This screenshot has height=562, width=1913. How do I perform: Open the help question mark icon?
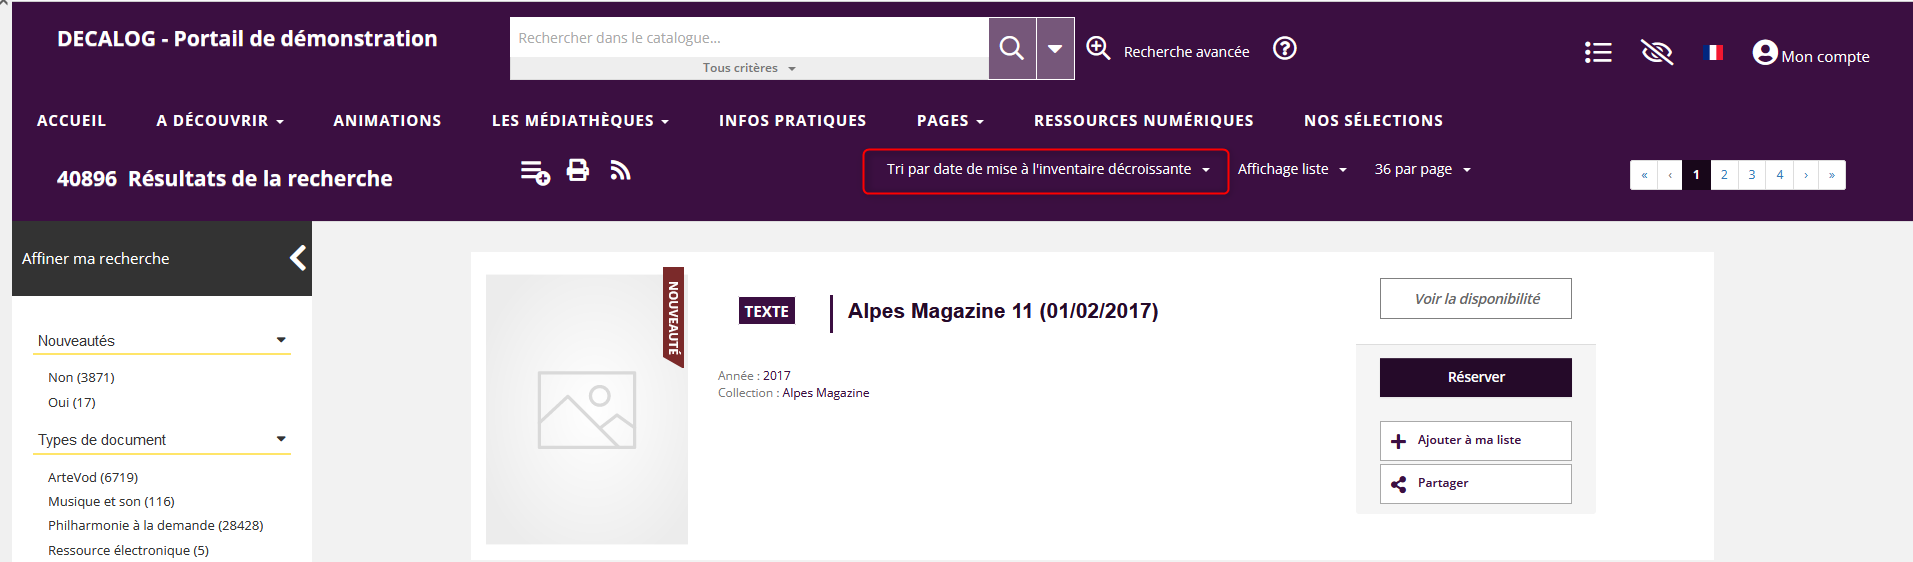(1284, 49)
